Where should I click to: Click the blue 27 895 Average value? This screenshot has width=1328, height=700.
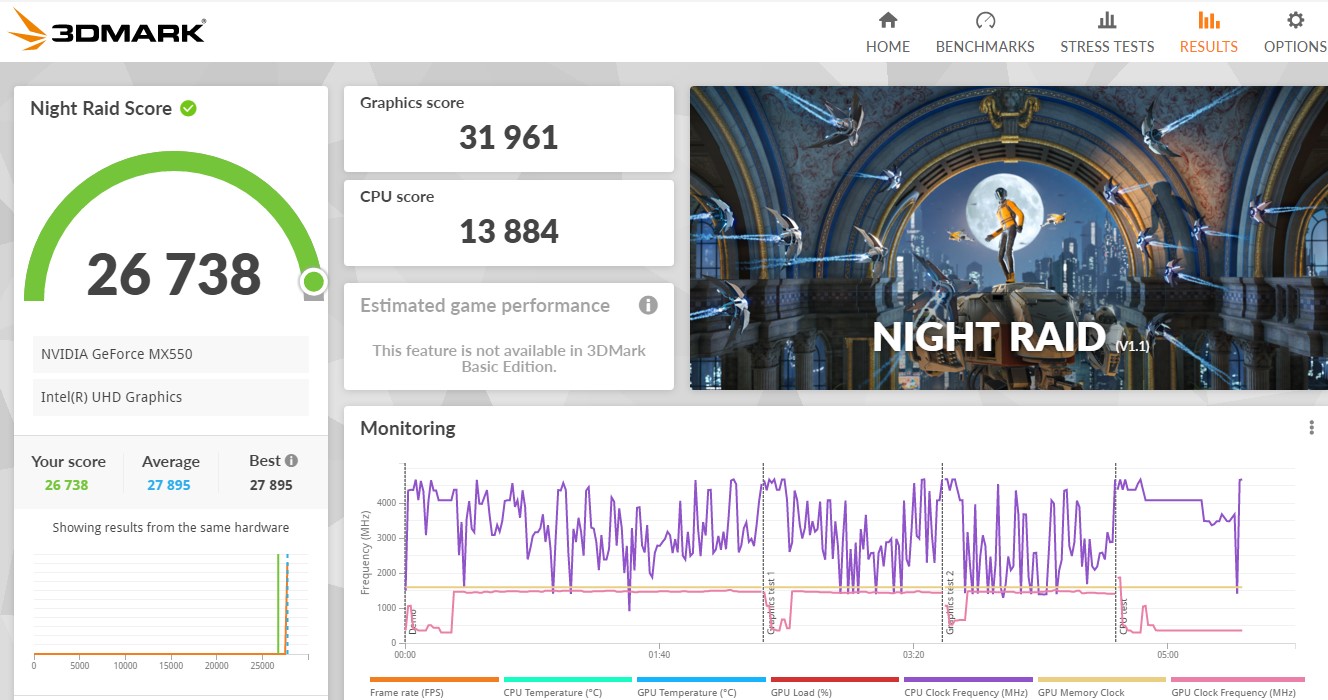[x=168, y=485]
